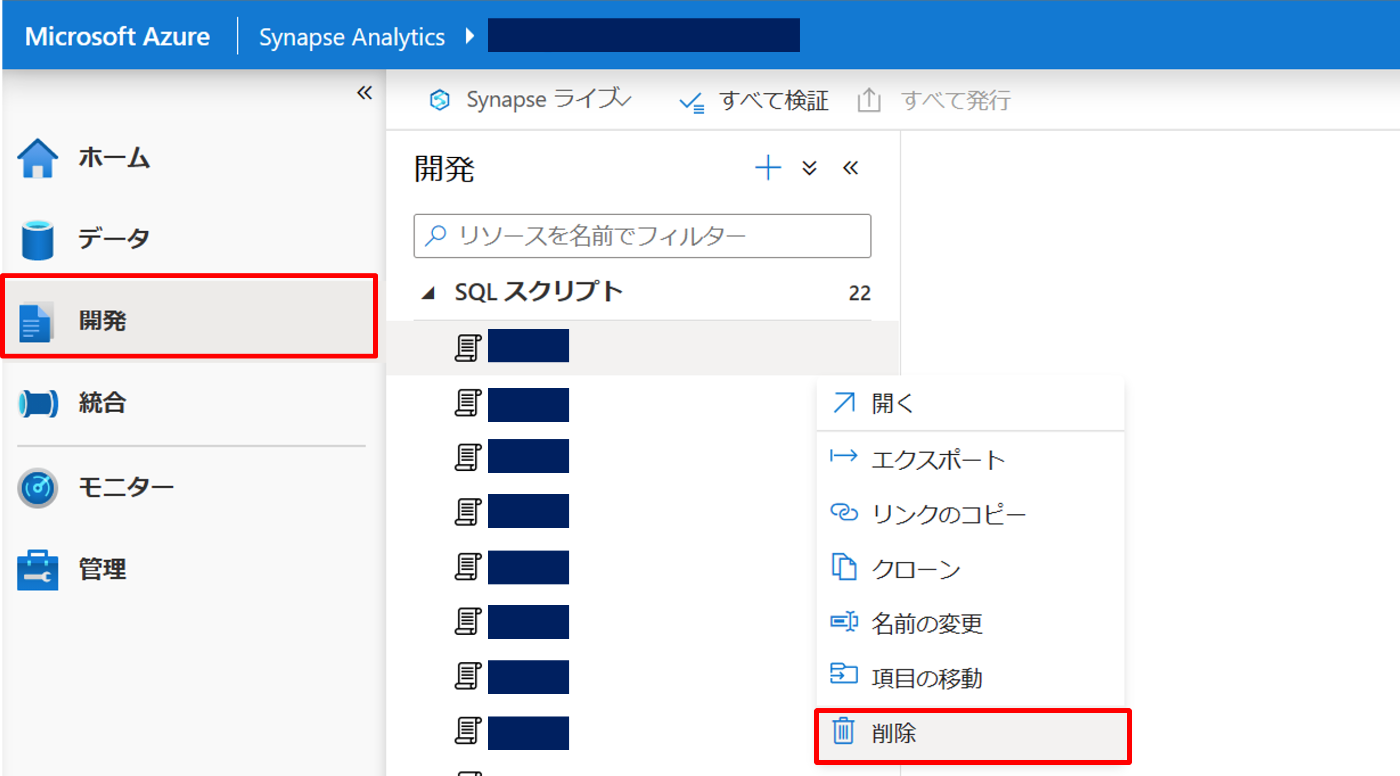Choose エクスポート from the context menu
The image size is (1400, 776).
tap(970, 459)
